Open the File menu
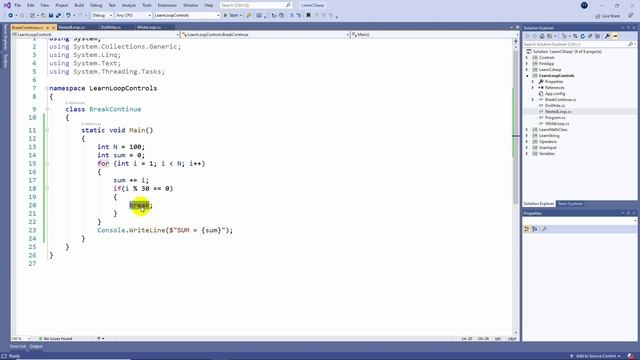 pyautogui.click(x=17, y=5)
